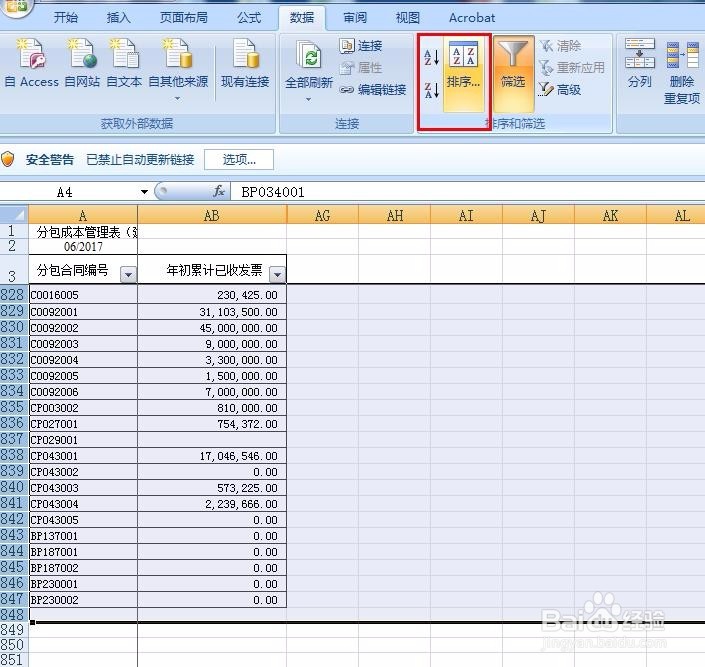
Task: Switch to 公式 tab
Action: 249,18
